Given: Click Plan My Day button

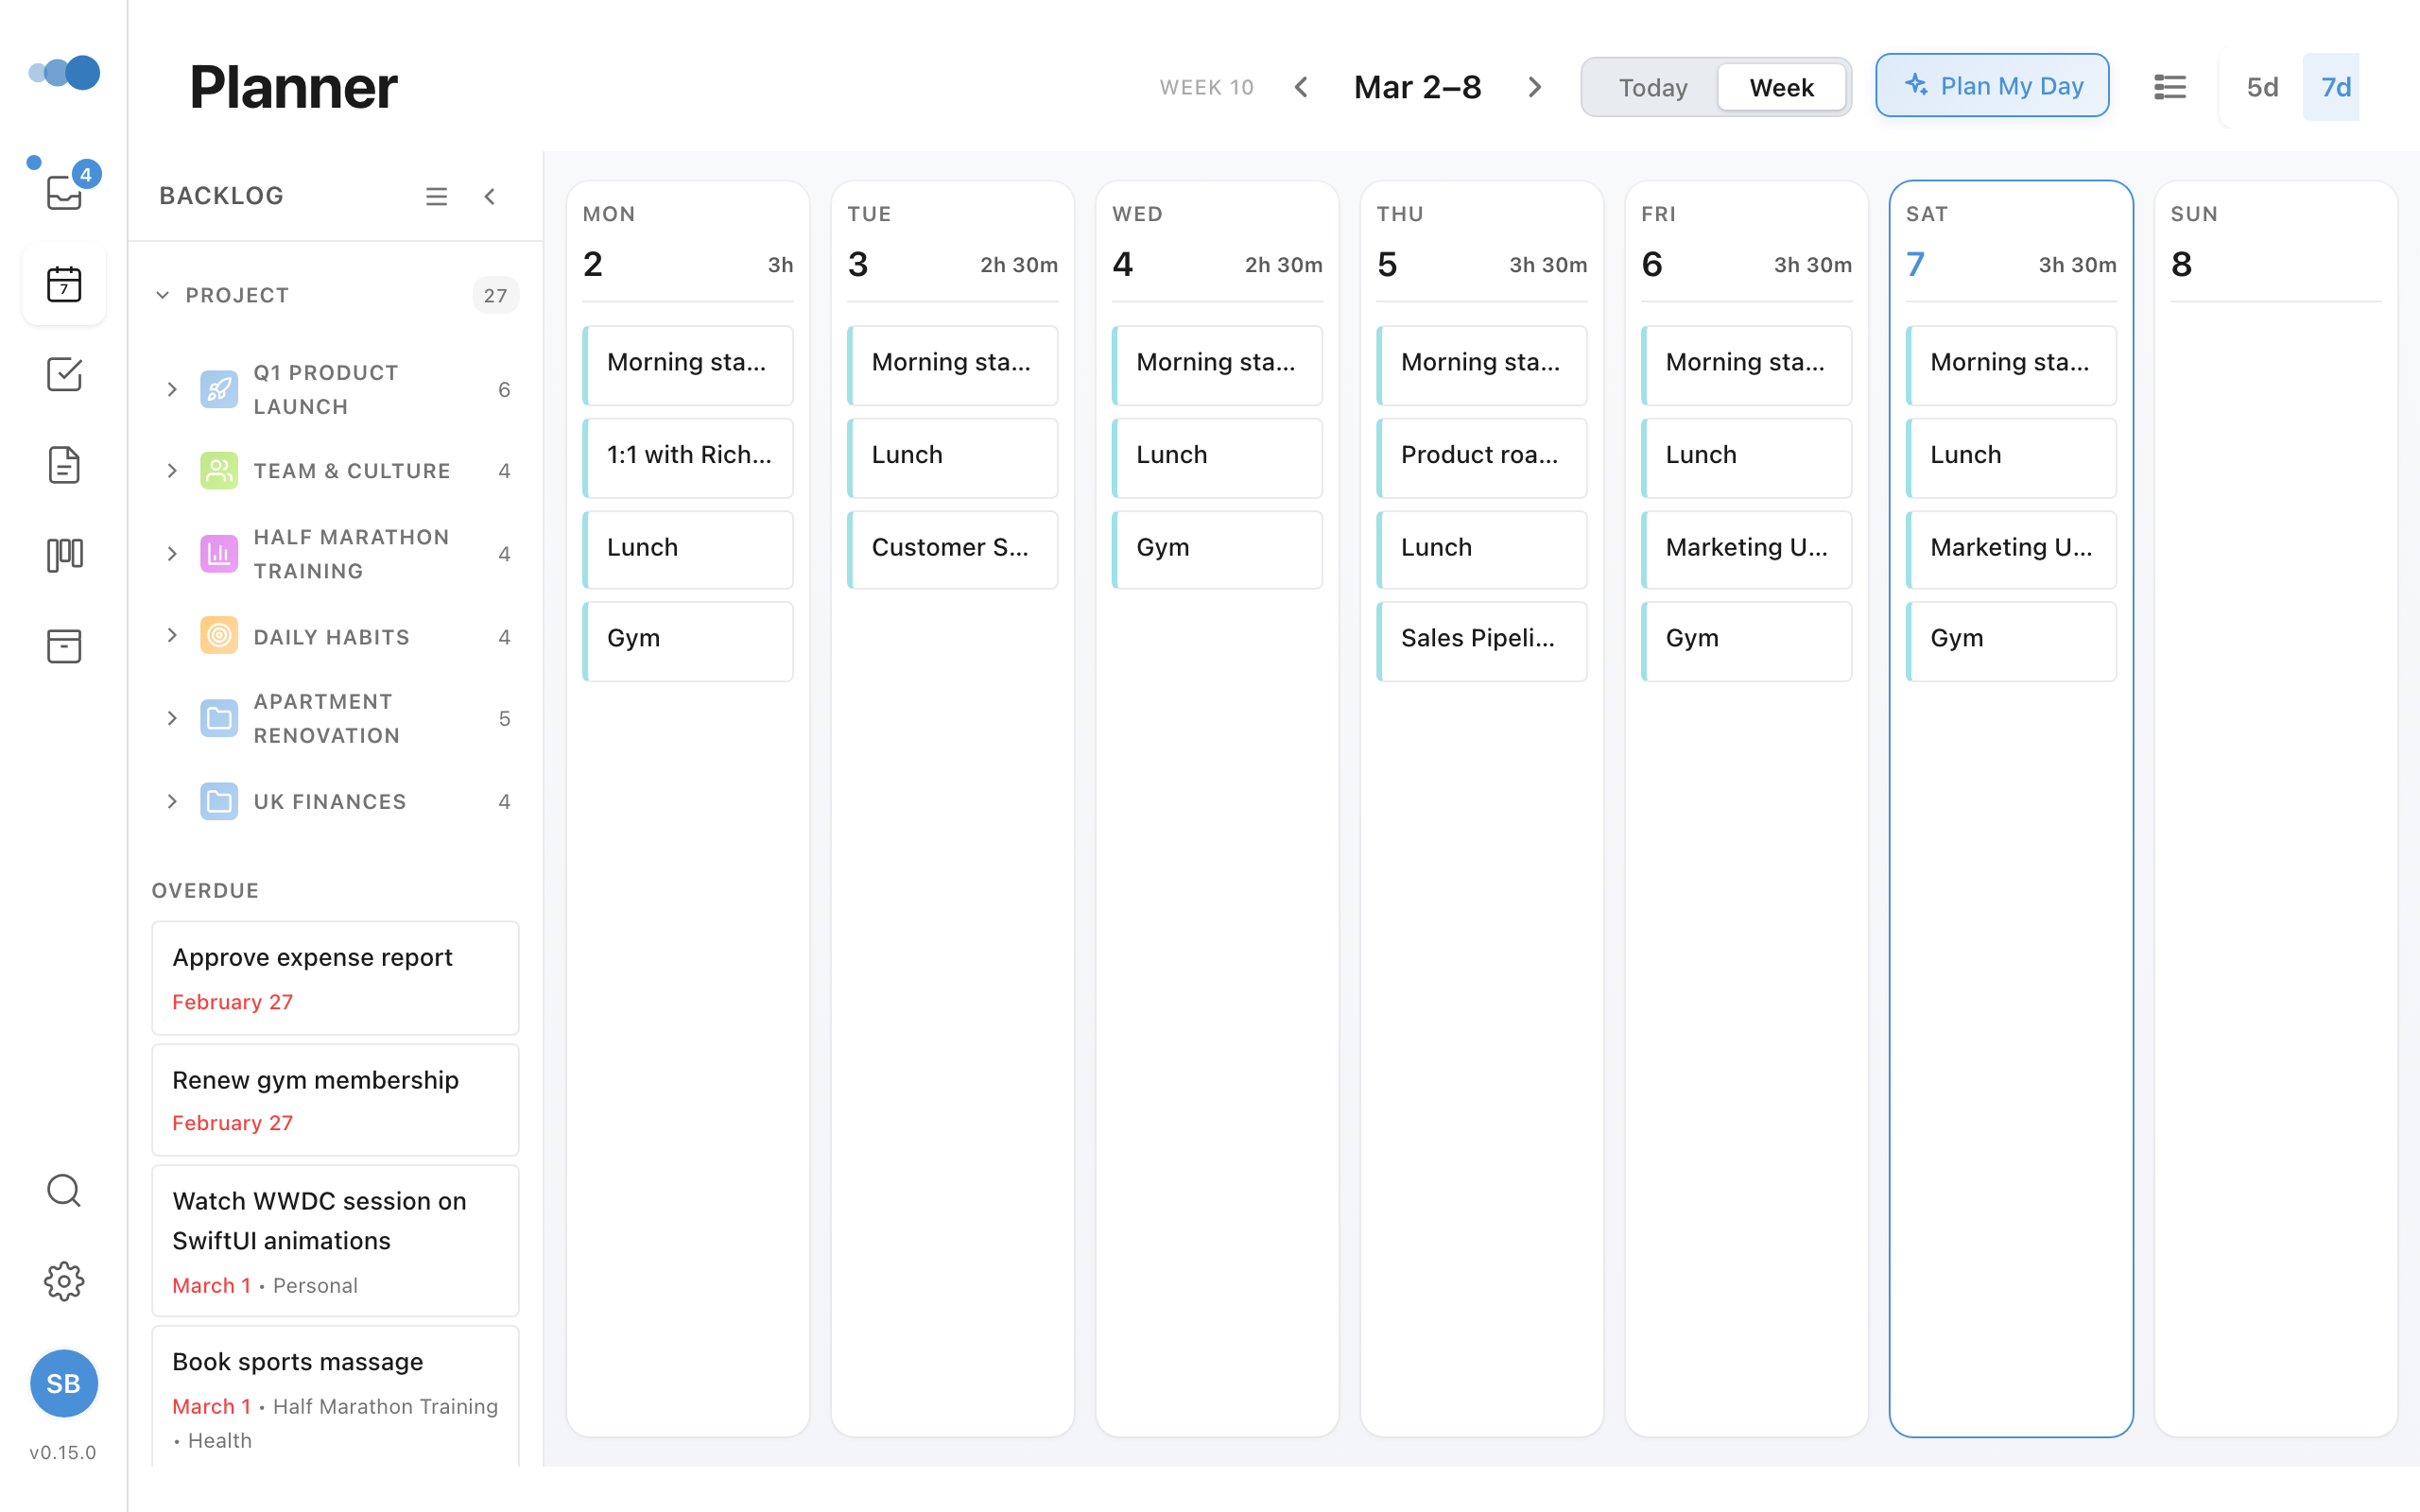Looking at the screenshot, I should 1992,86.
